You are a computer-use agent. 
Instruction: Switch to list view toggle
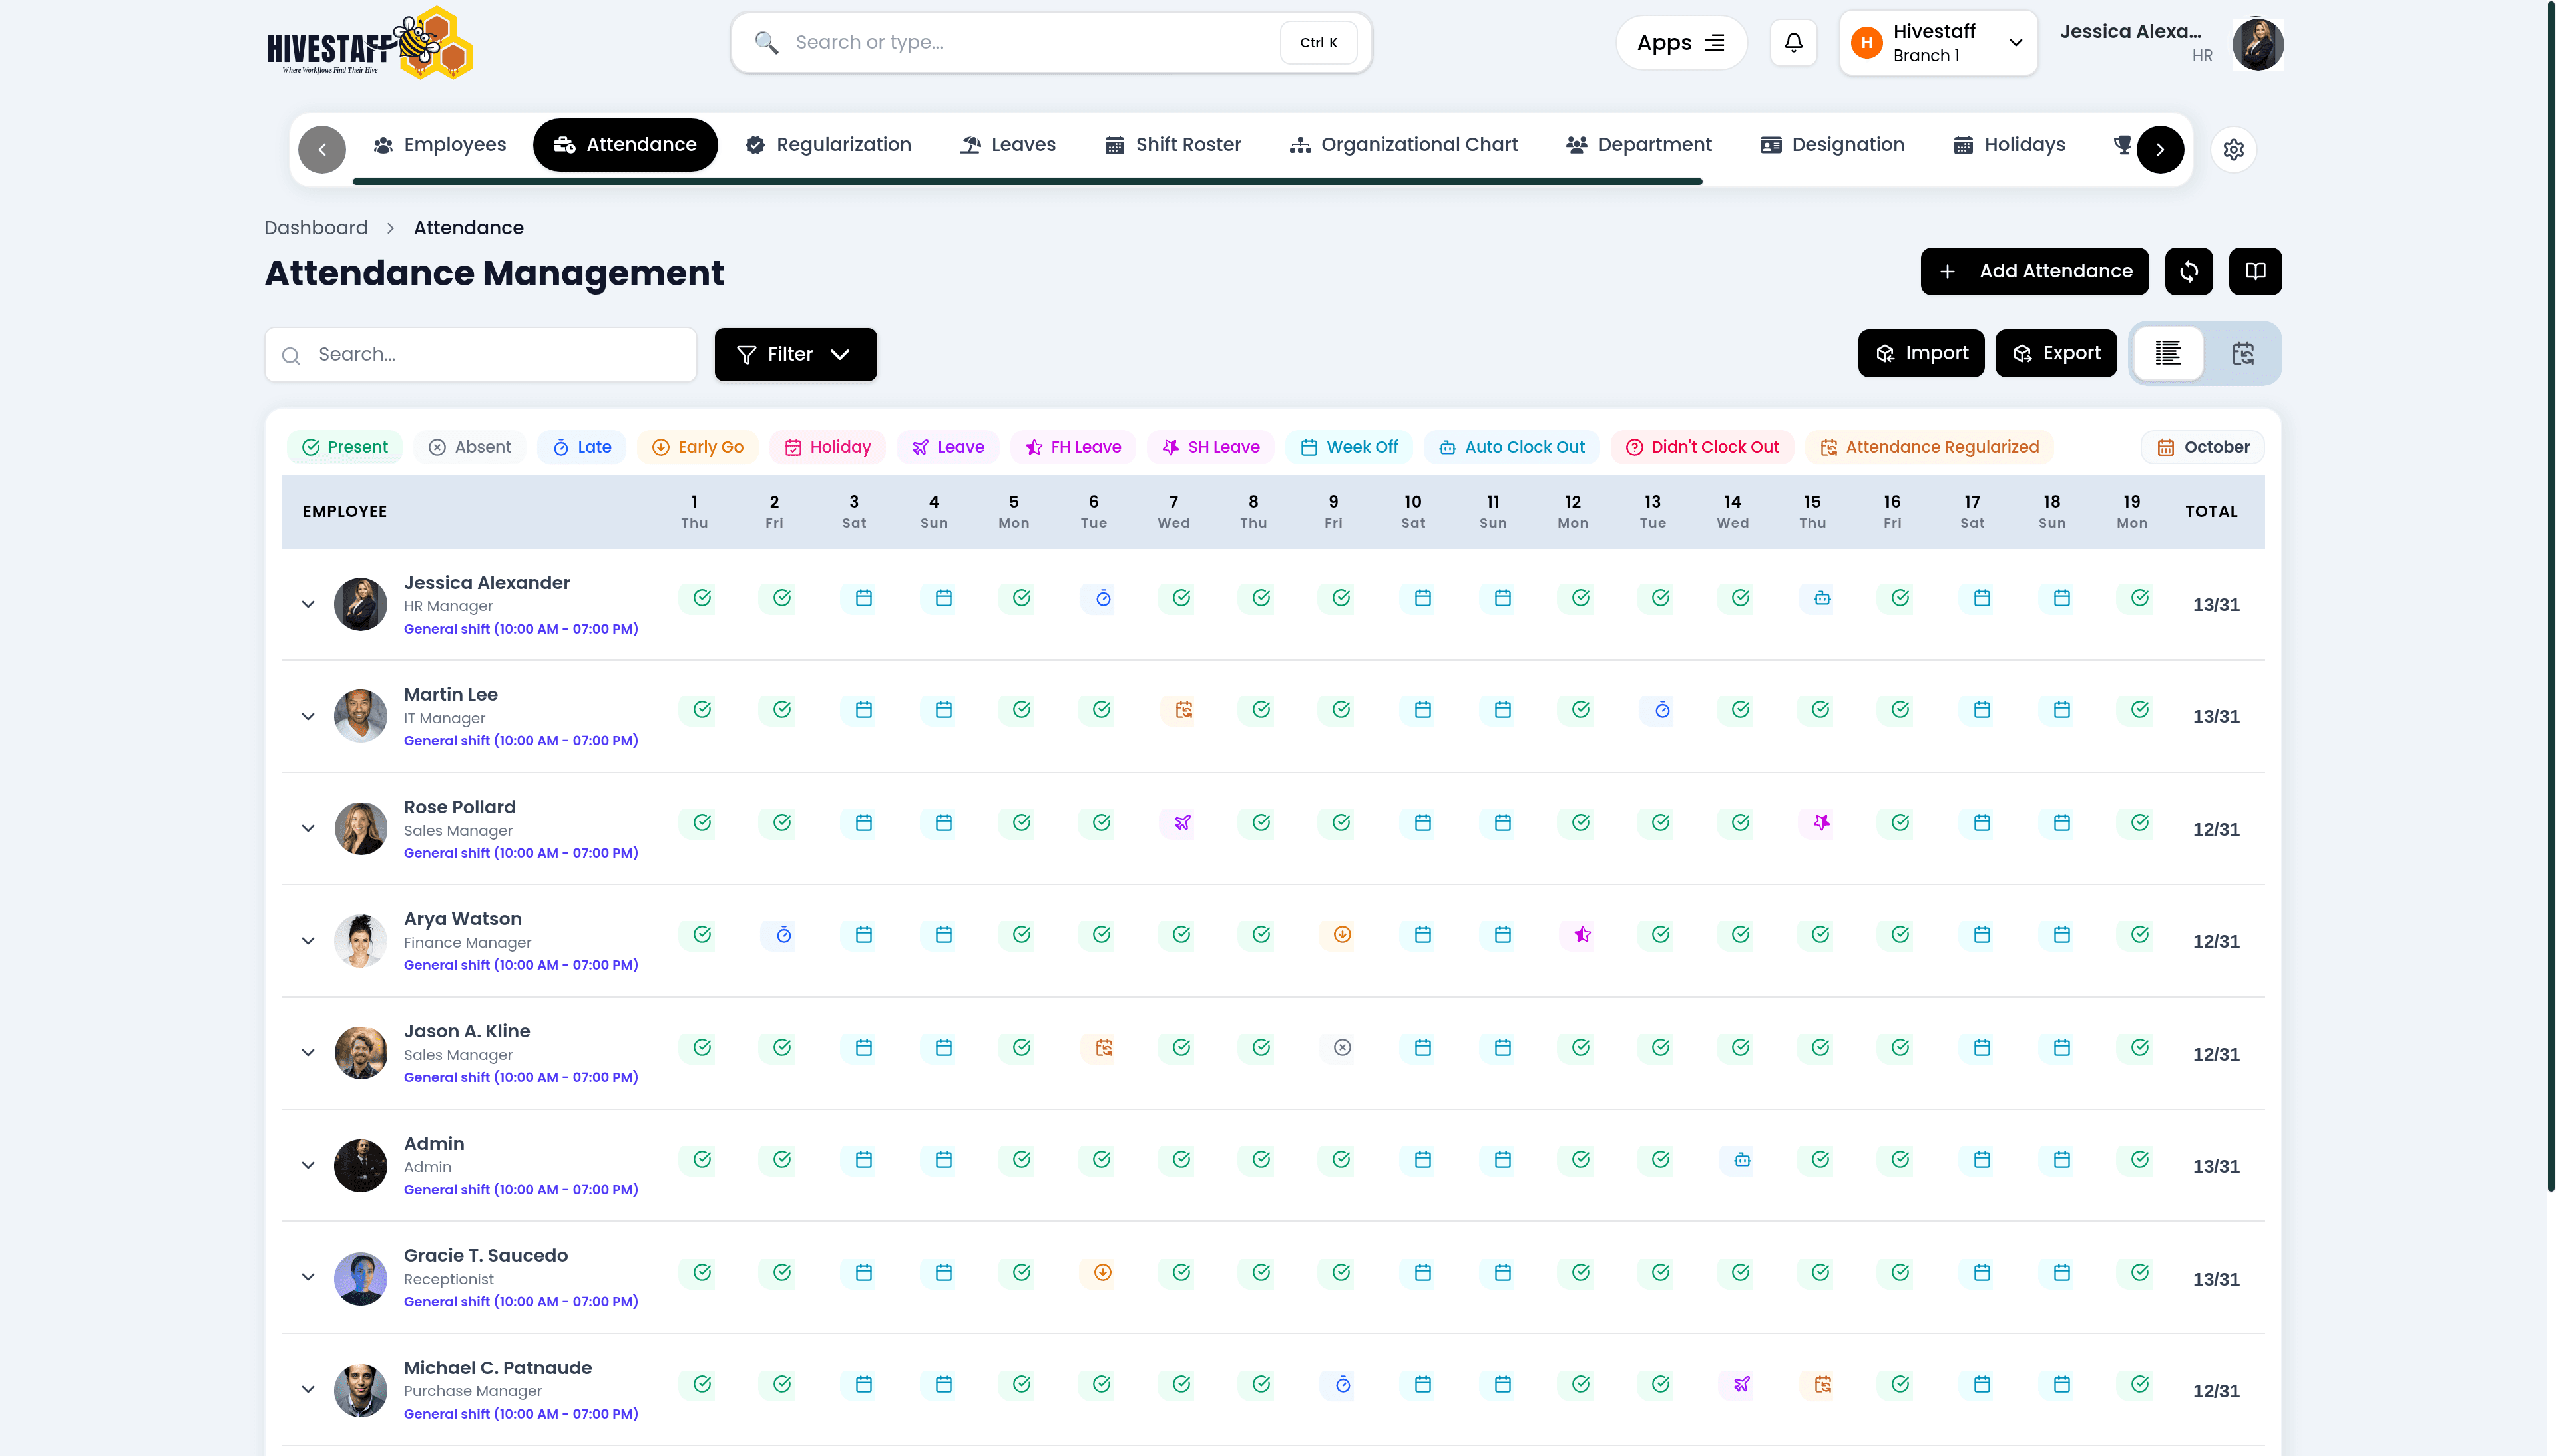click(2168, 353)
